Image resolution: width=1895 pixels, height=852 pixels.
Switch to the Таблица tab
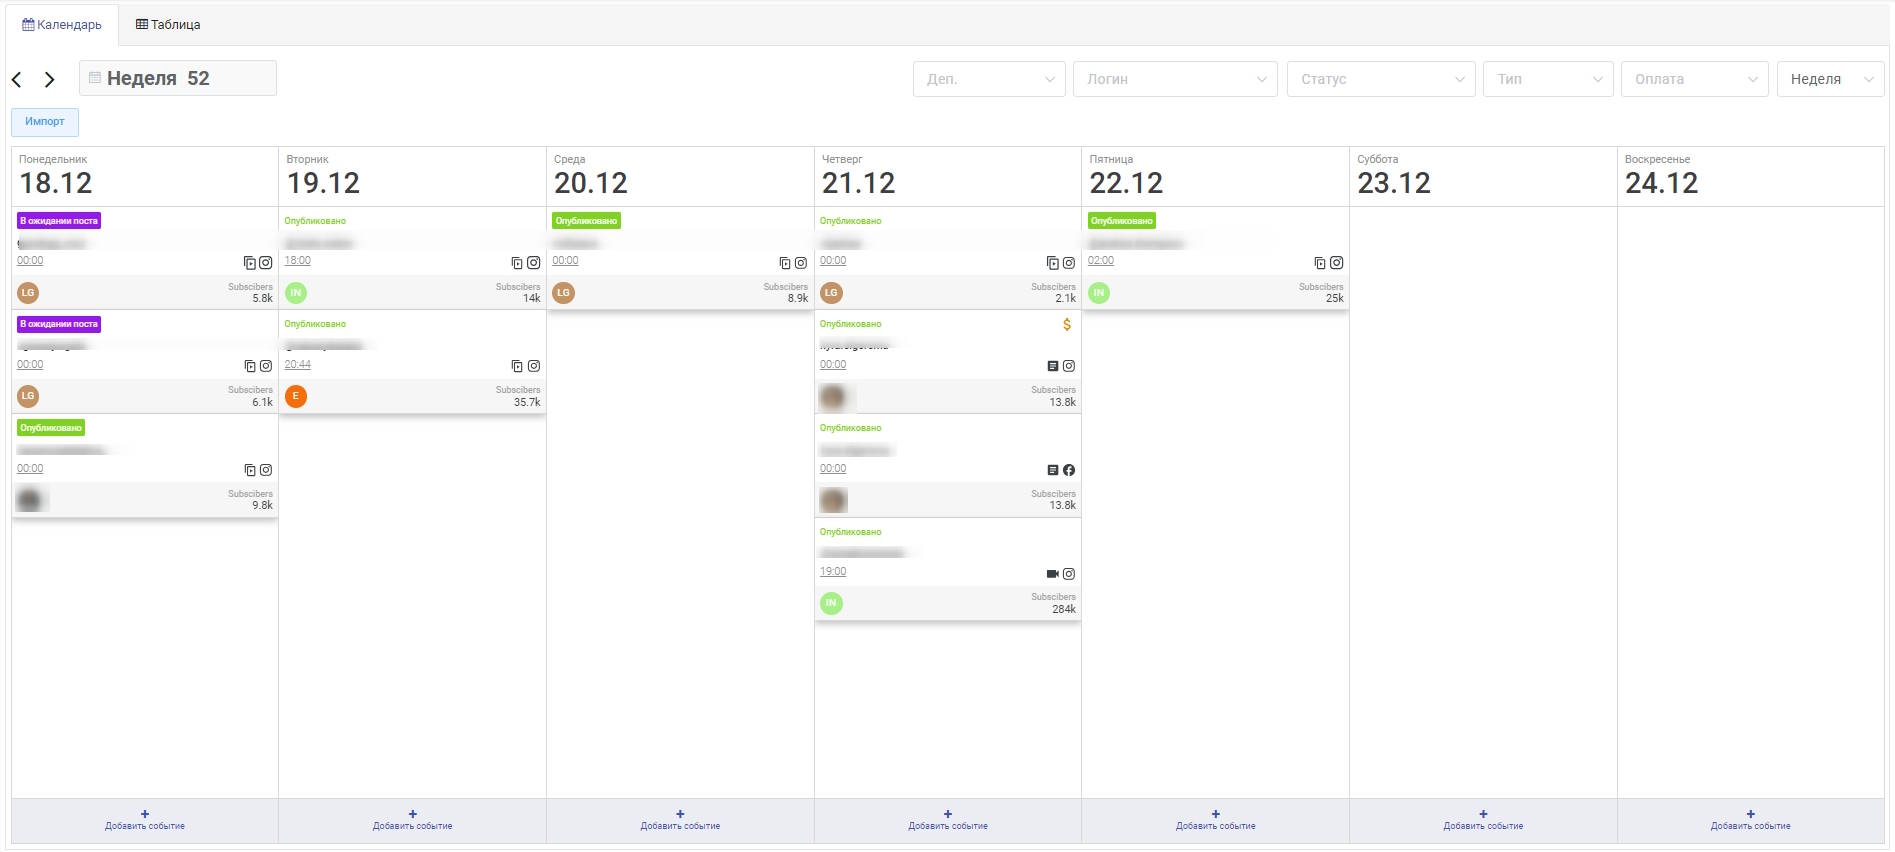click(x=168, y=25)
